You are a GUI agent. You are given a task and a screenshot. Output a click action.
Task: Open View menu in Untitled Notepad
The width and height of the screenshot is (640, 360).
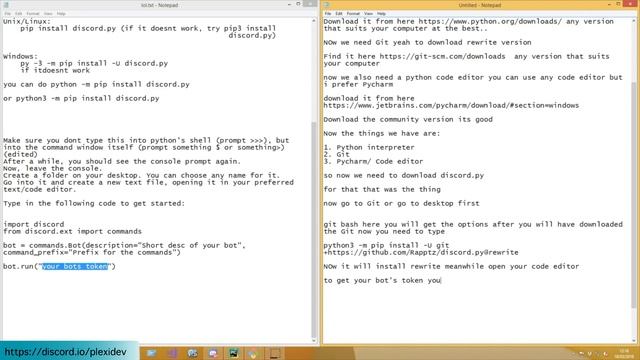368,13
